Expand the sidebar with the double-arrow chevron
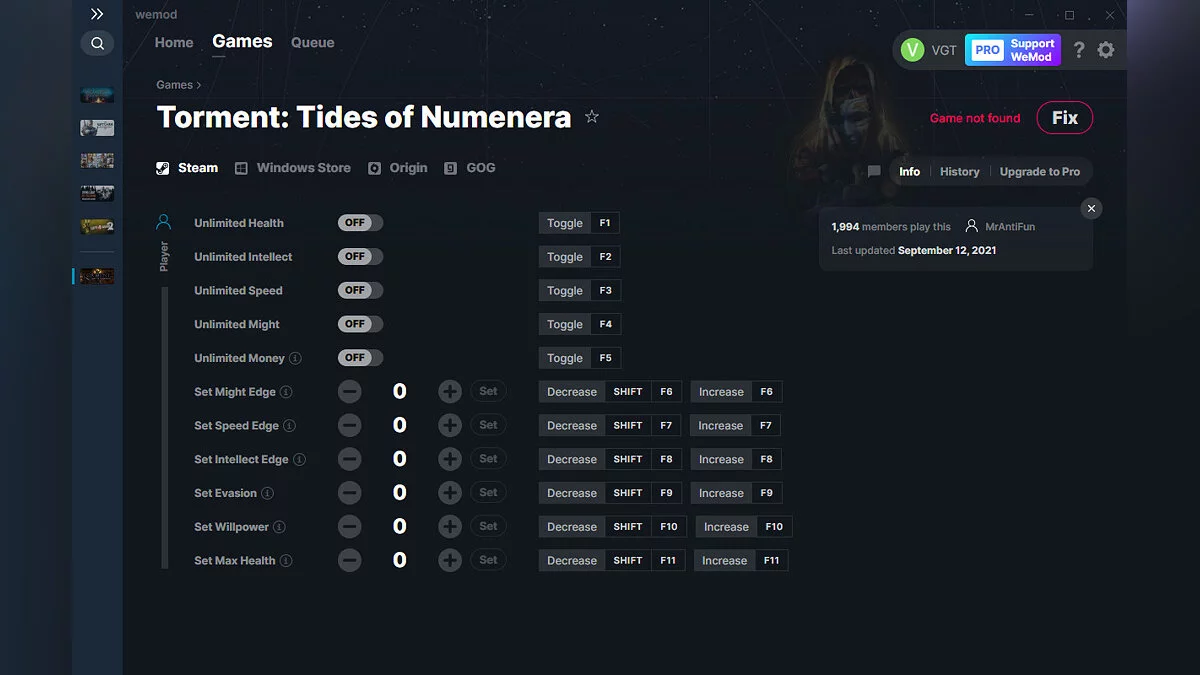Image resolution: width=1200 pixels, height=675 pixels. click(97, 14)
